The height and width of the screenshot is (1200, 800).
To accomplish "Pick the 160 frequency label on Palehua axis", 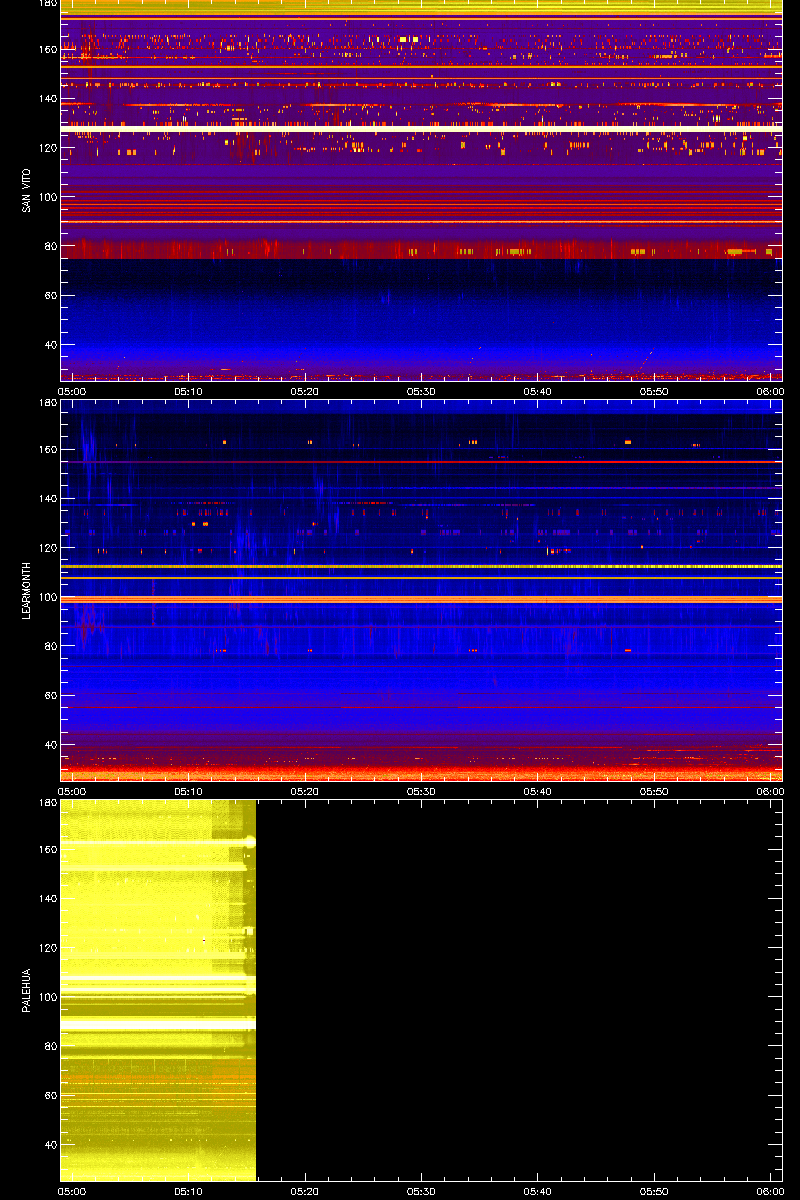I will pos(47,849).
